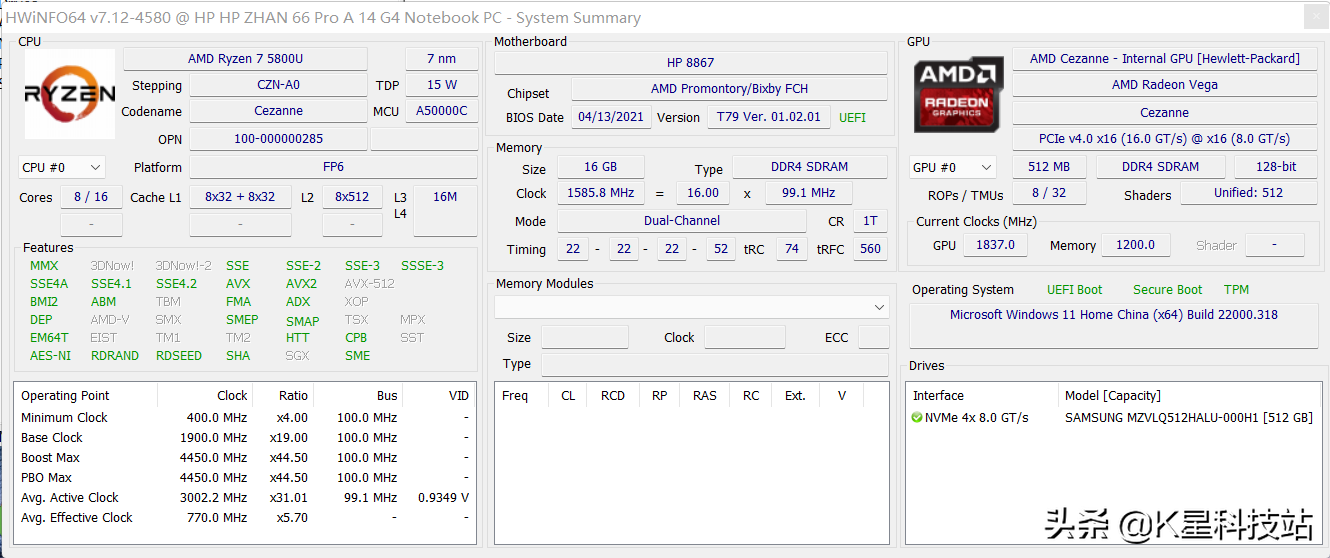Click the 16M L3 cache value
Image resolution: width=1330 pixels, height=558 pixels.
click(x=445, y=197)
